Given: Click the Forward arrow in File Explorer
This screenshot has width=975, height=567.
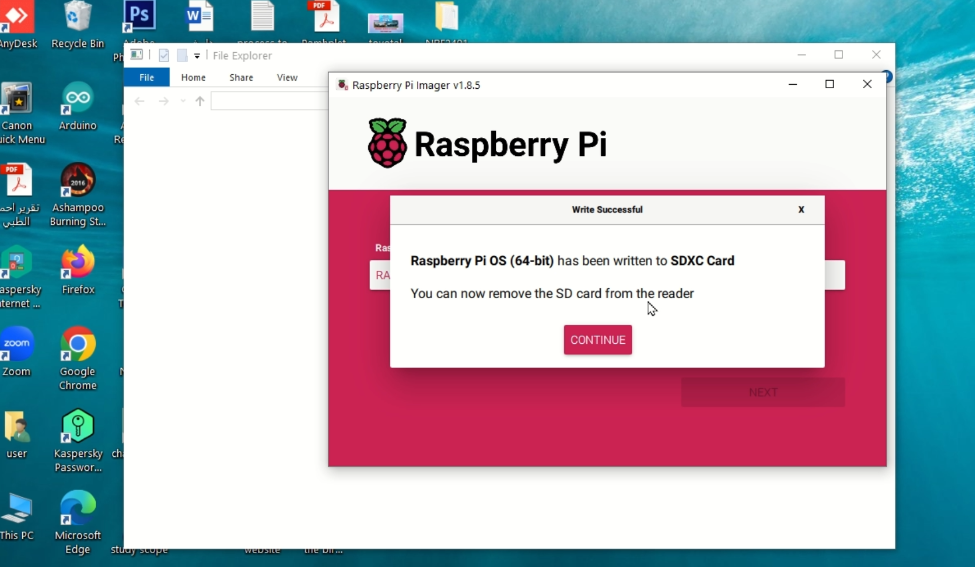Looking at the screenshot, I should pyautogui.click(x=164, y=101).
